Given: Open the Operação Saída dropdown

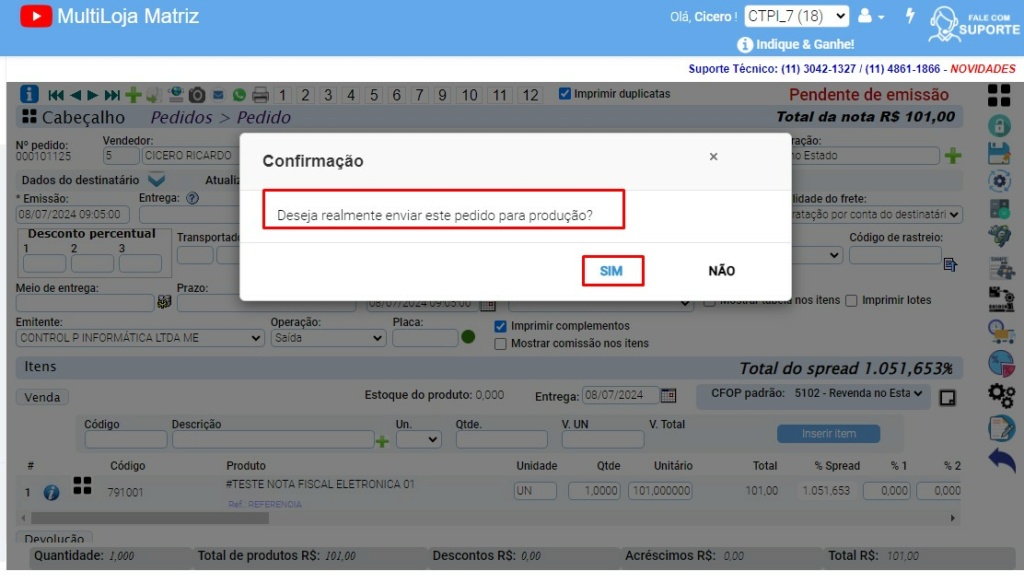Looking at the screenshot, I should pos(328,338).
